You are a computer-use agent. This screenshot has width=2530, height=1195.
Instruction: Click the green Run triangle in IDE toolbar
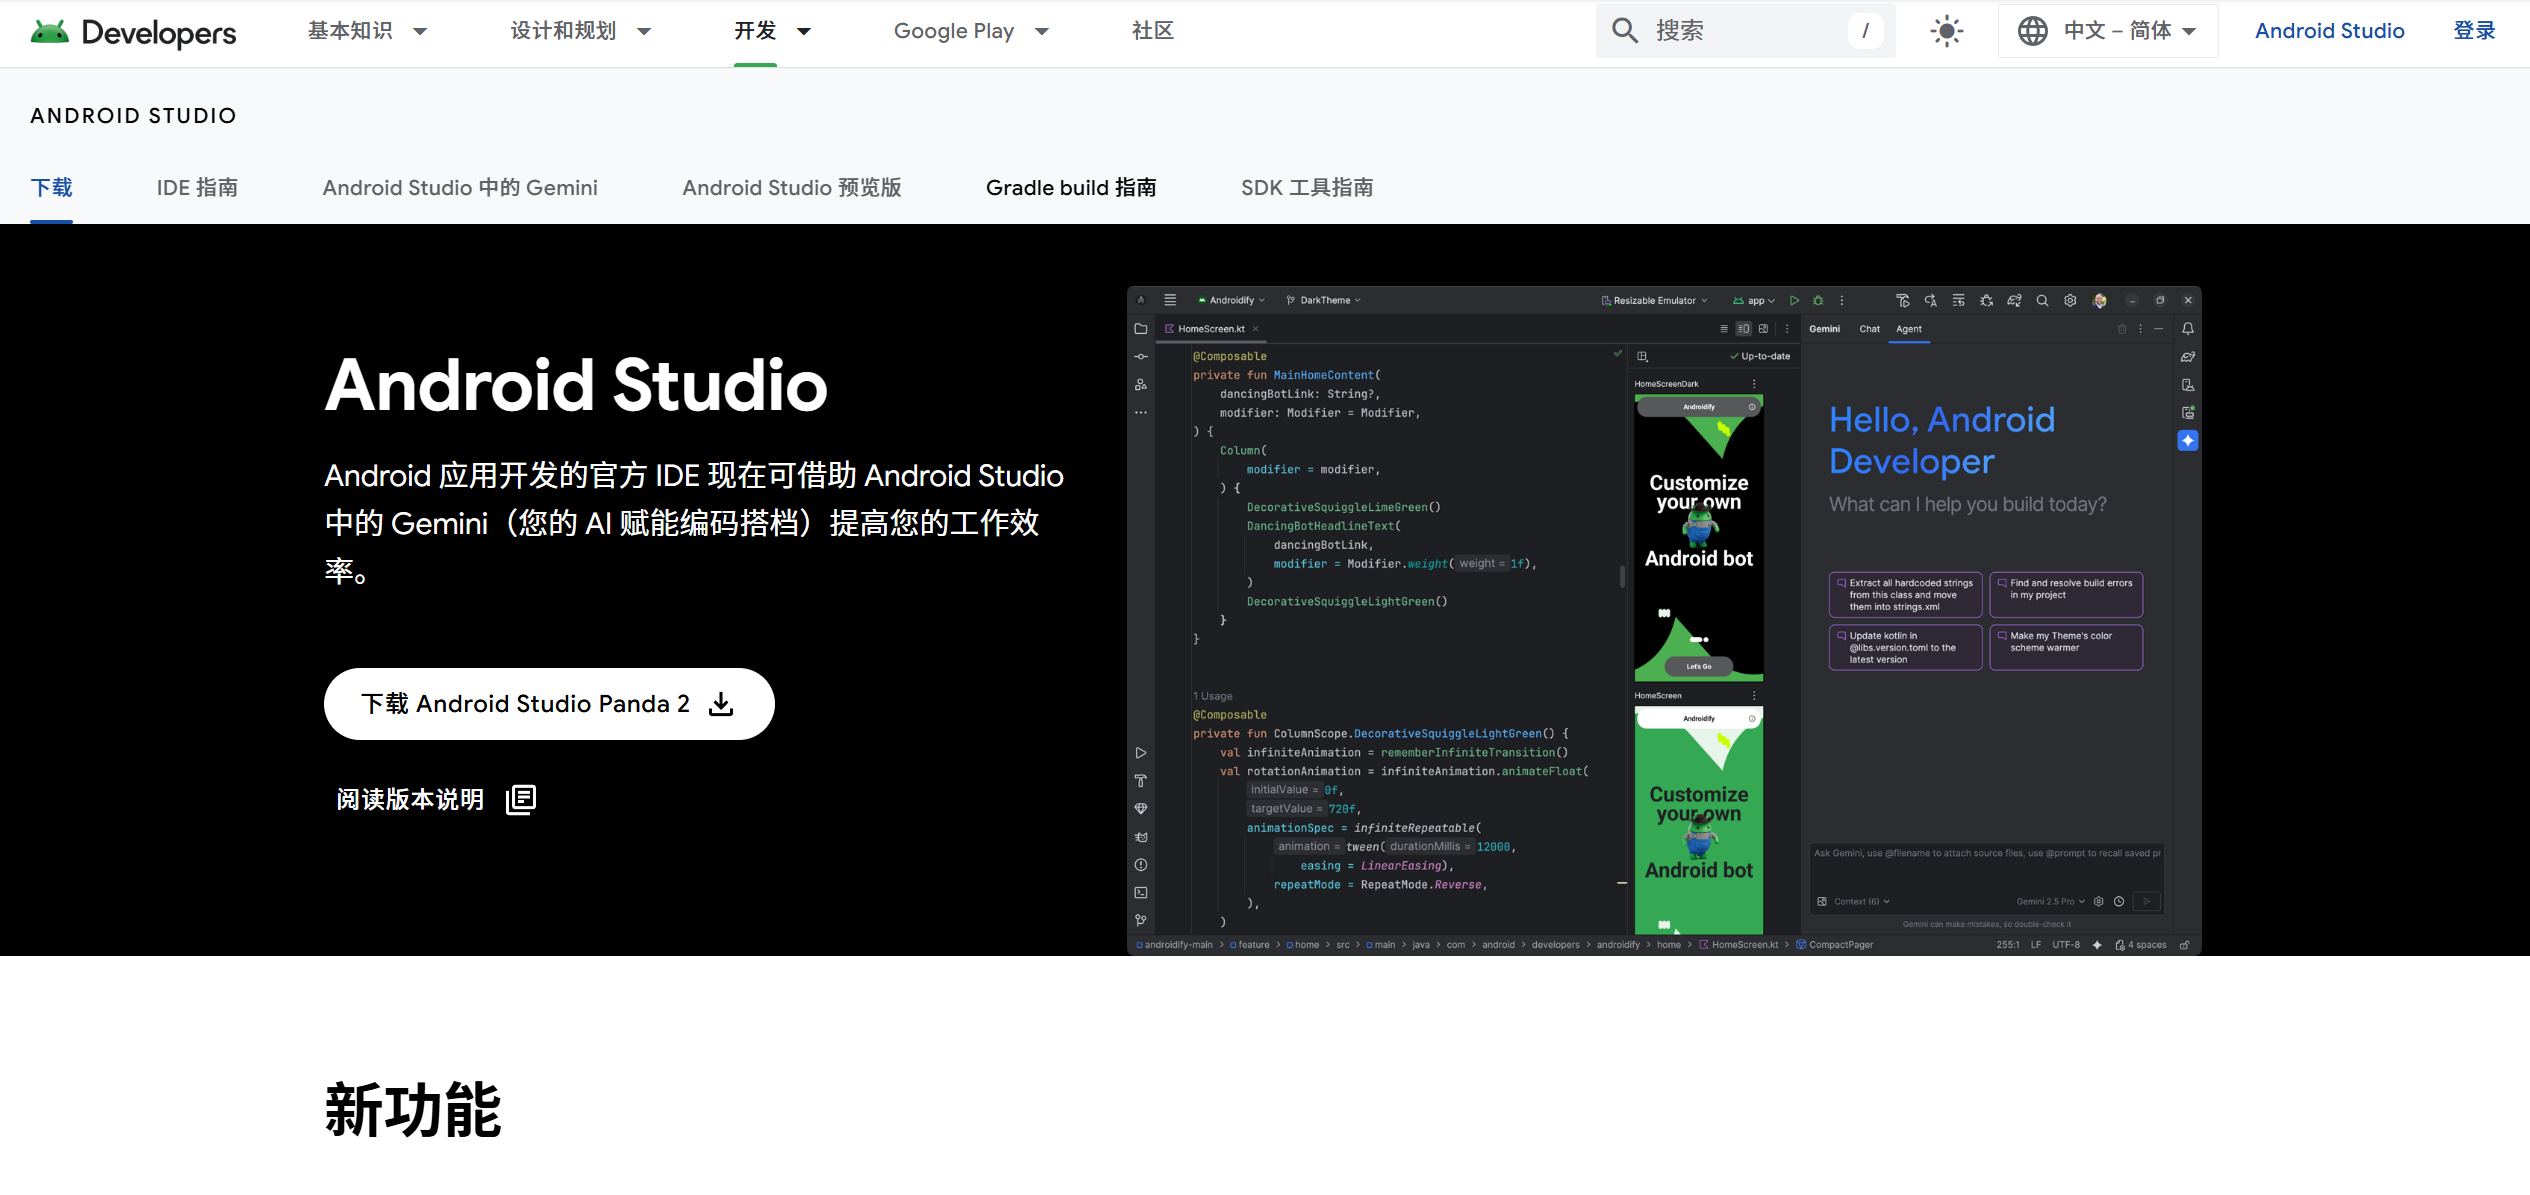point(1794,300)
